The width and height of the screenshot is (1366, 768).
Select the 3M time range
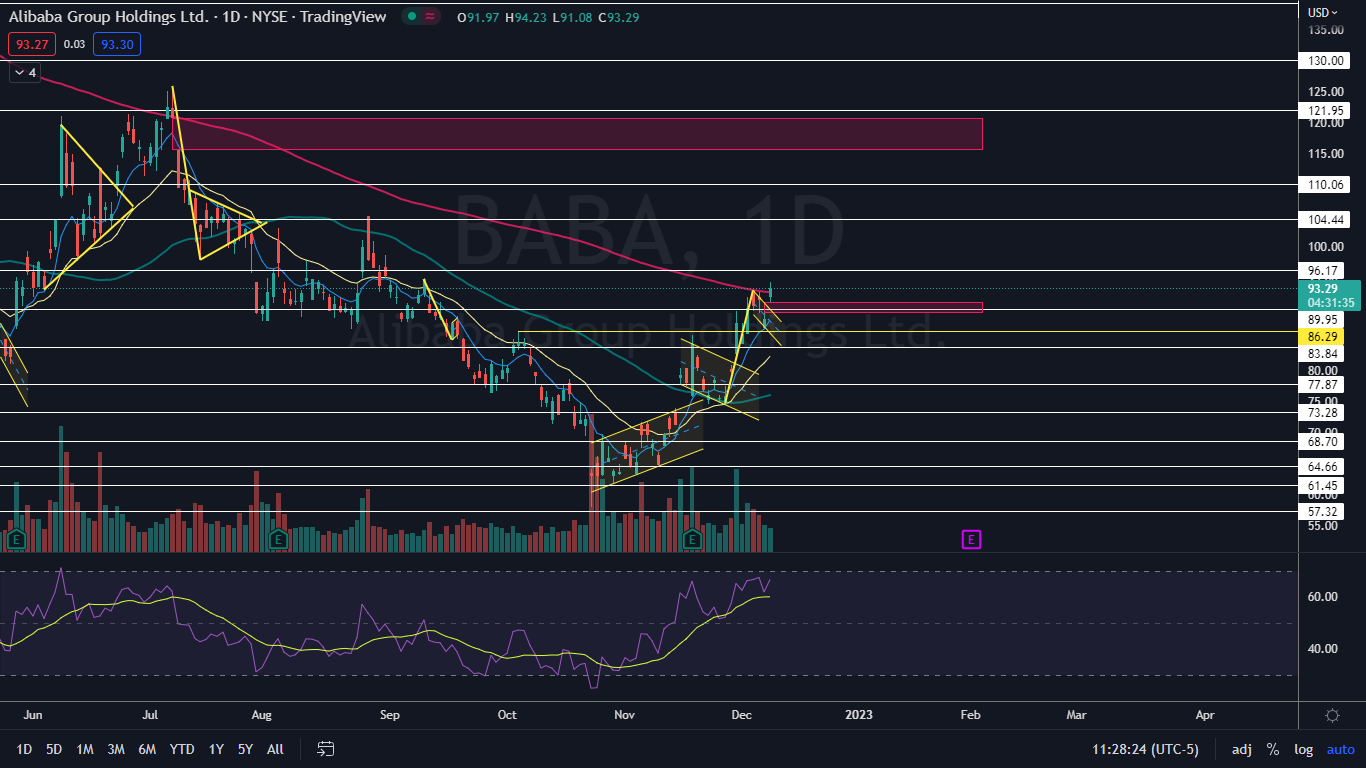tap(116, 749)
